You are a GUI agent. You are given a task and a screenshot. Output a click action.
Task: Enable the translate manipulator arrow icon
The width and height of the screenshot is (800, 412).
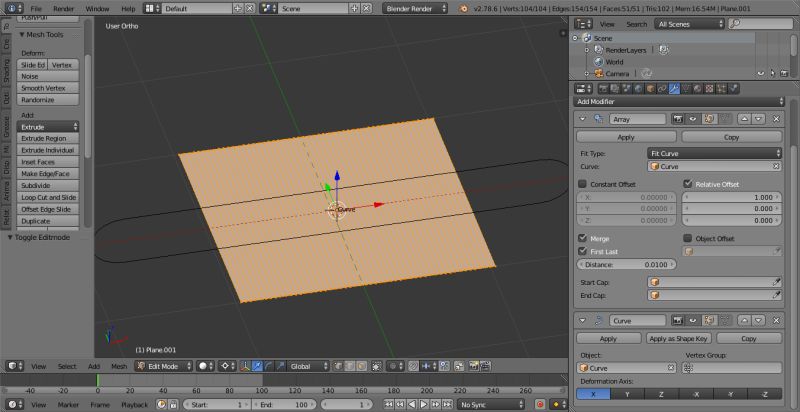257,366
